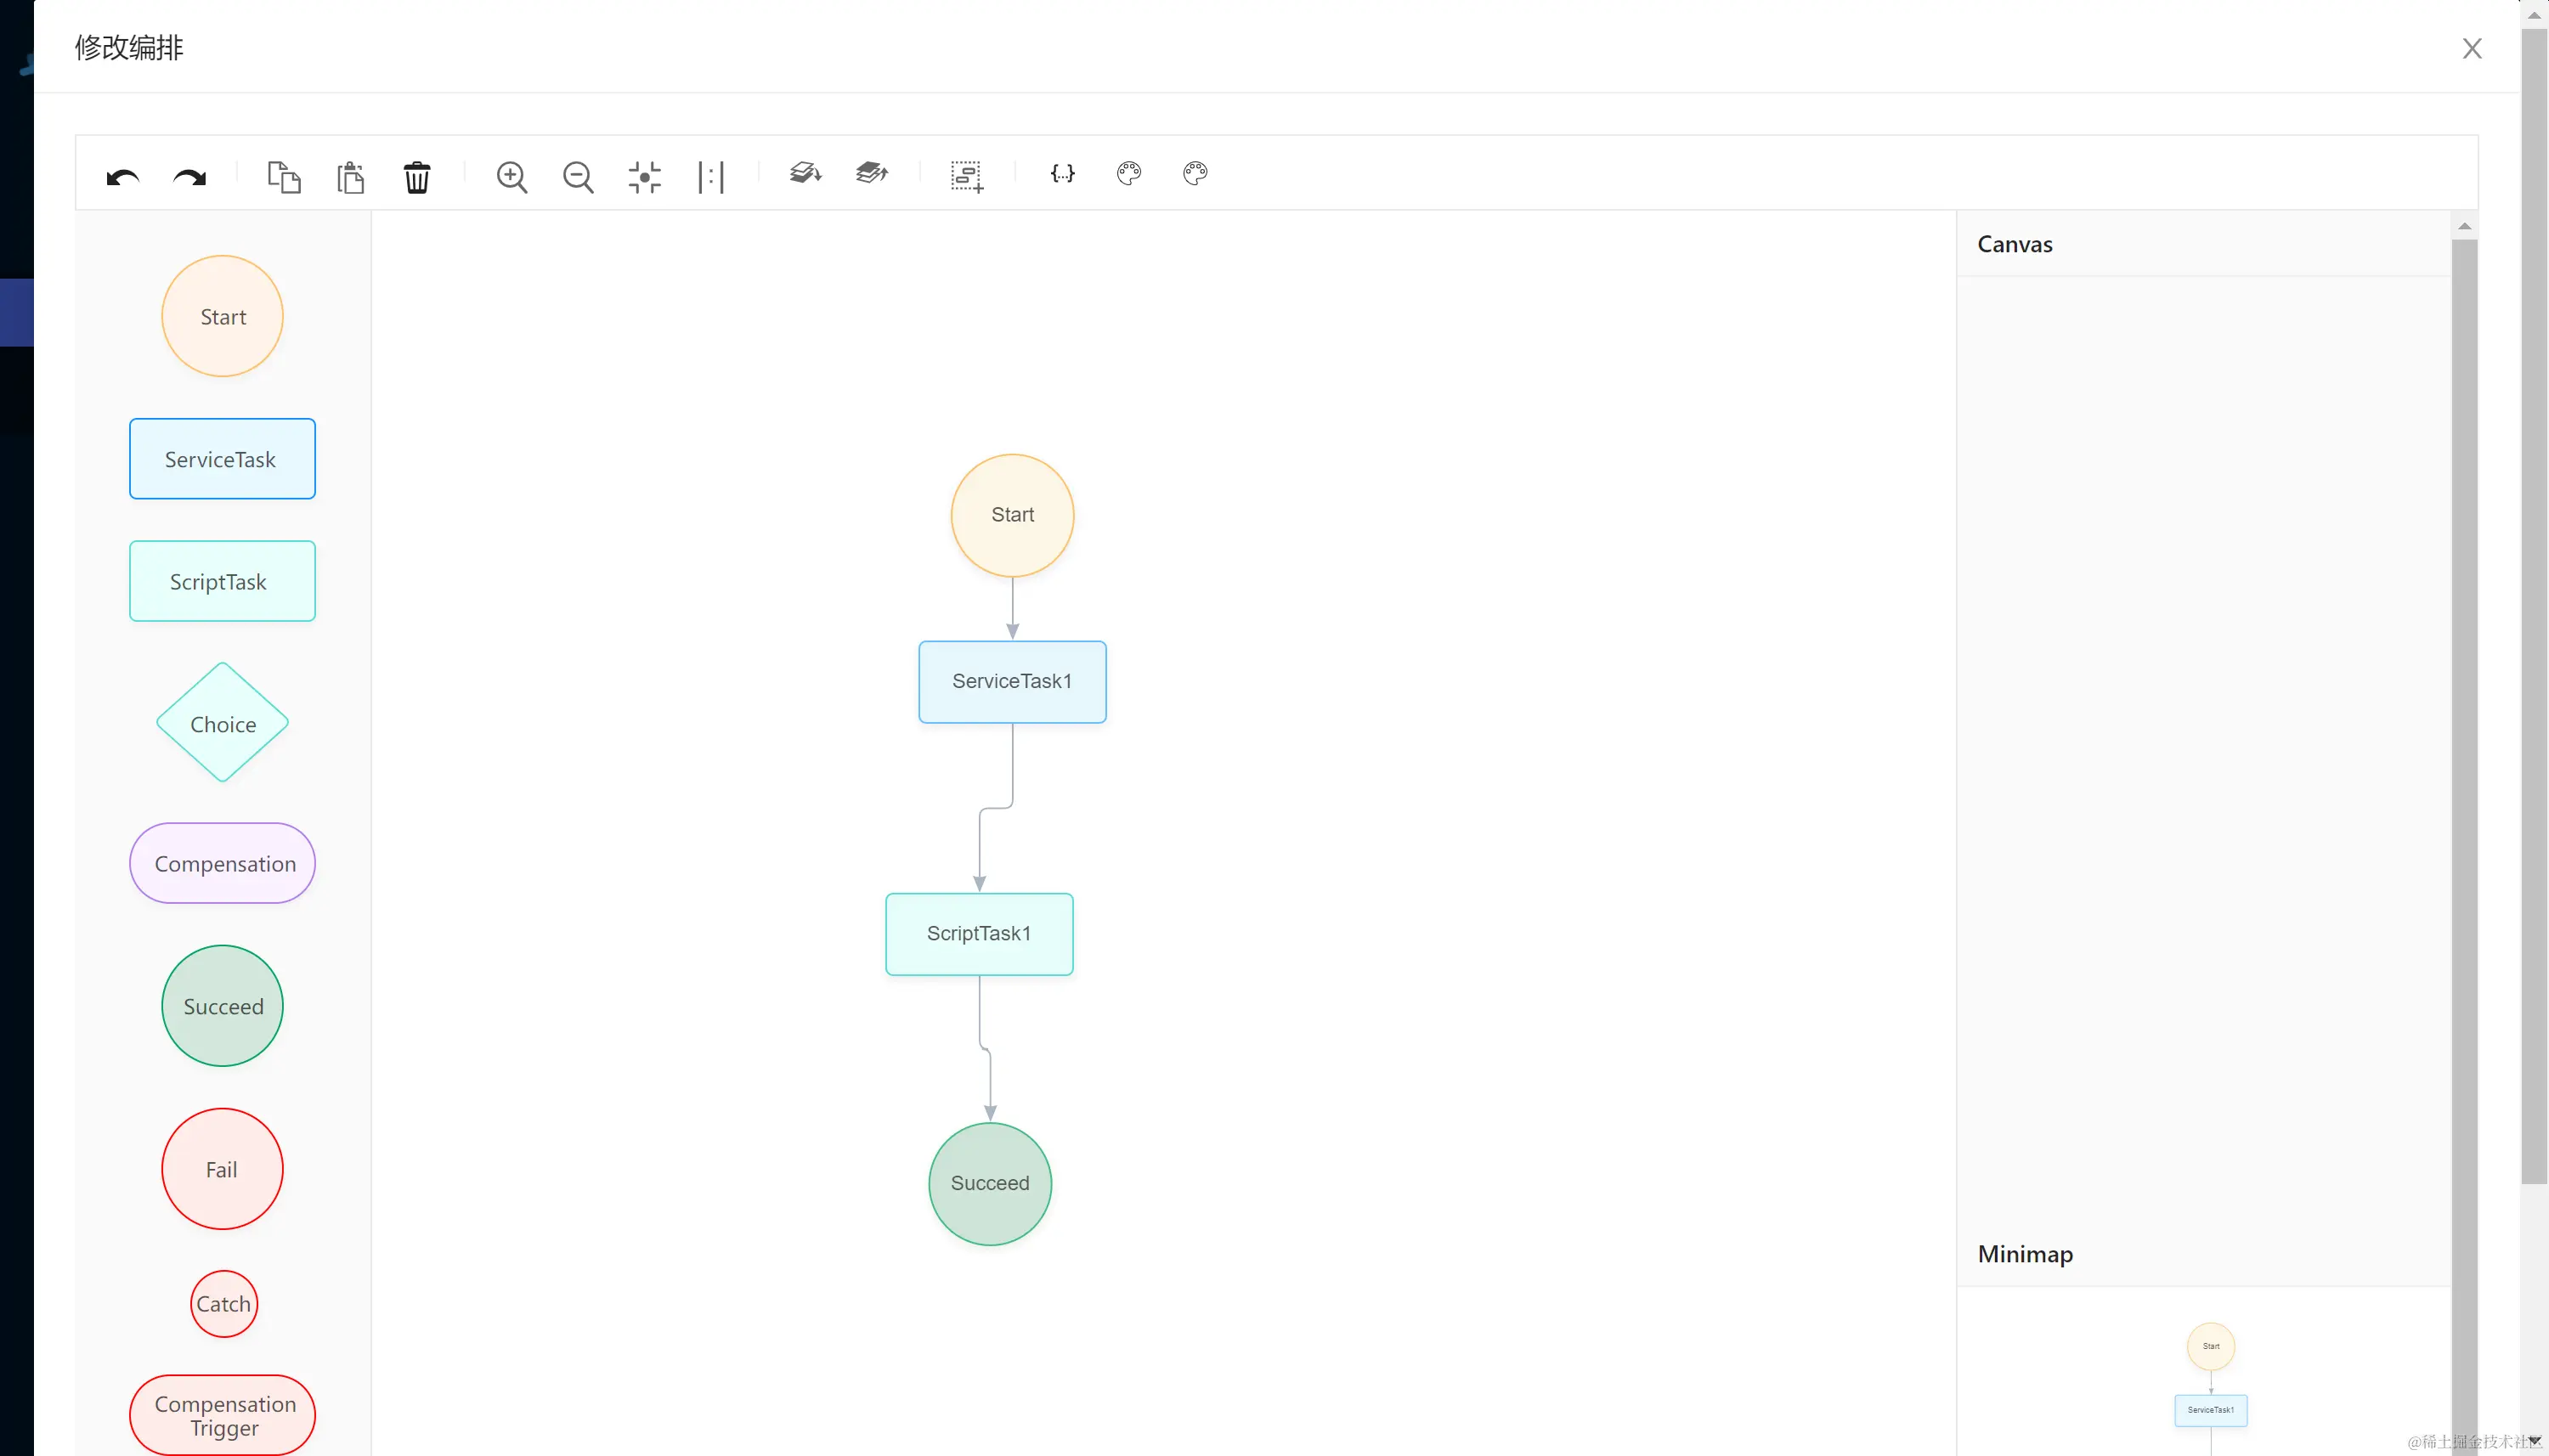Zoom in with the magnifier plus icon

tap(511, 177)
